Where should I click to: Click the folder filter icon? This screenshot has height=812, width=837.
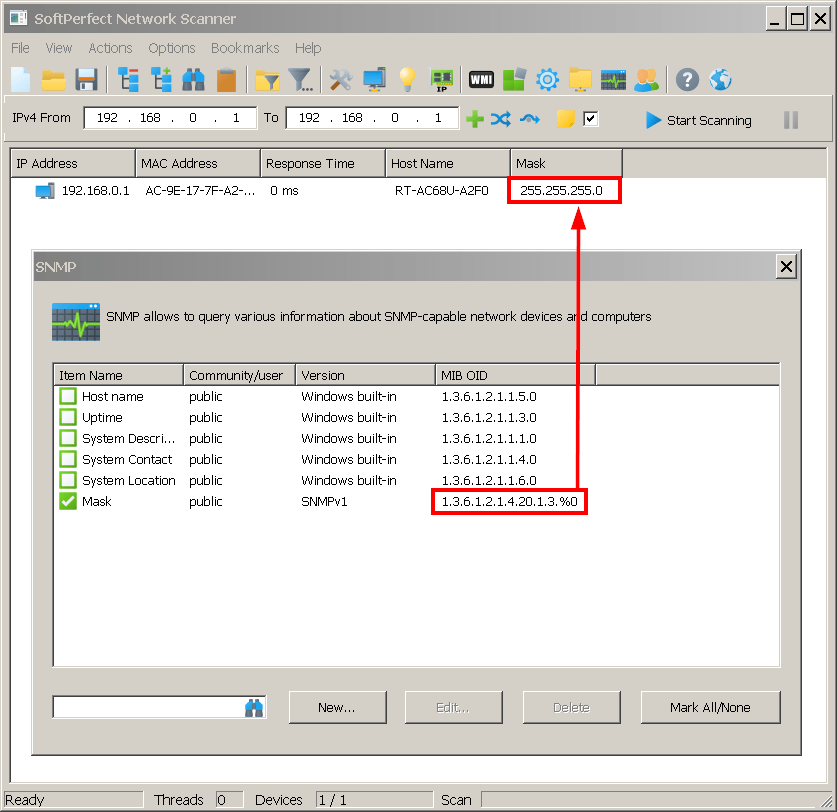267,80
